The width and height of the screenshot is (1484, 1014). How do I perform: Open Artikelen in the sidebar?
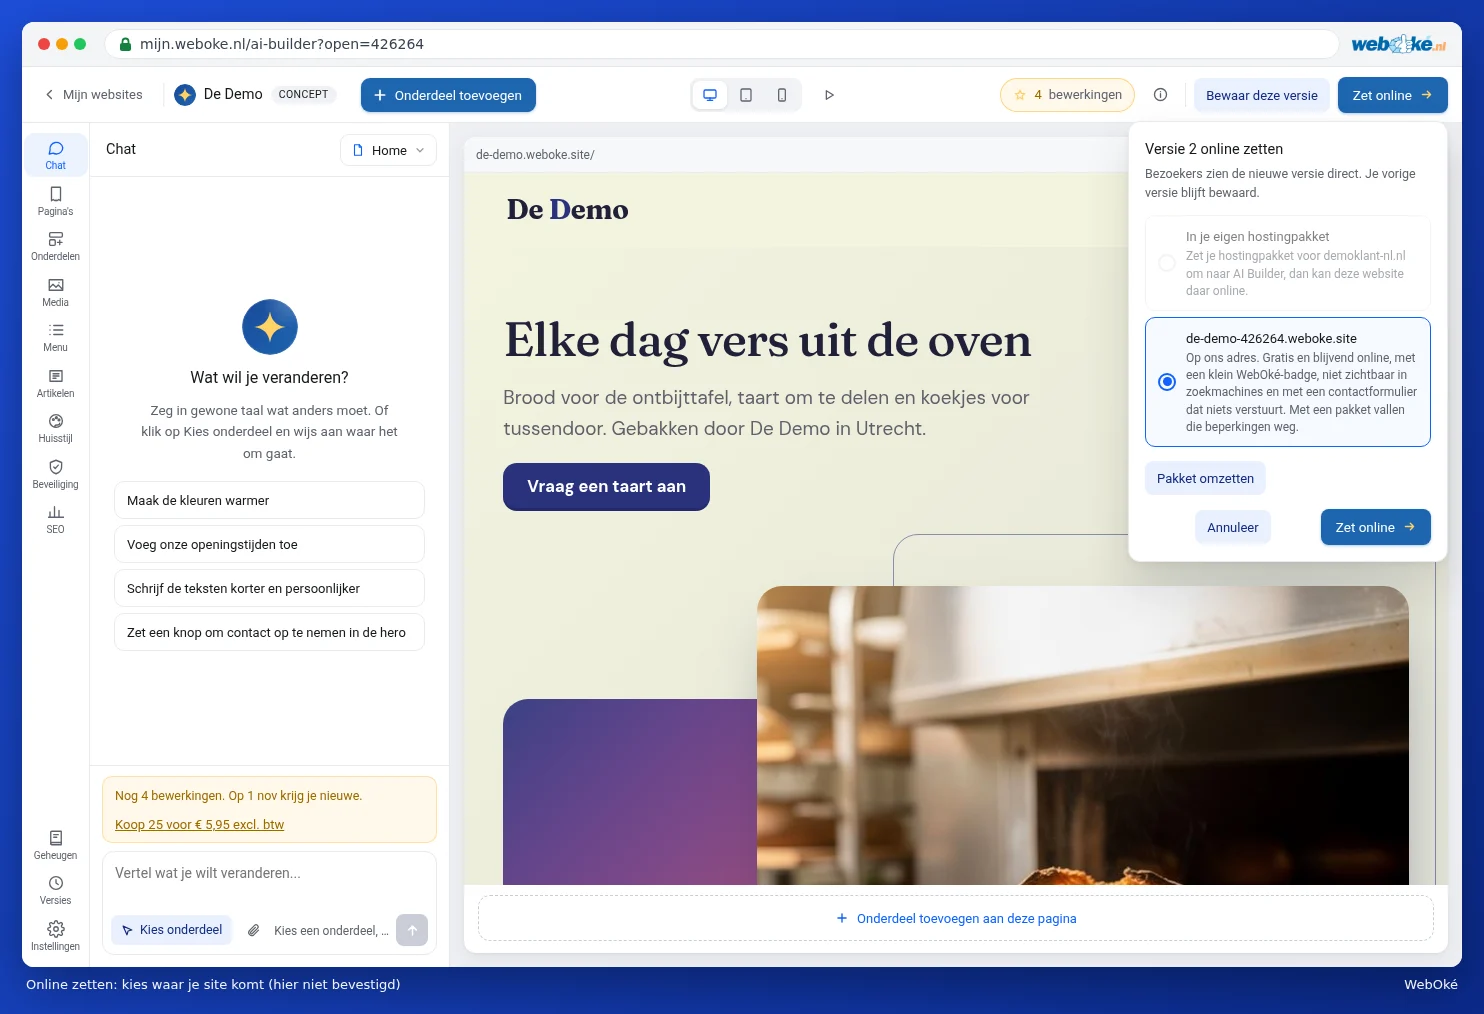pos(55,383)
